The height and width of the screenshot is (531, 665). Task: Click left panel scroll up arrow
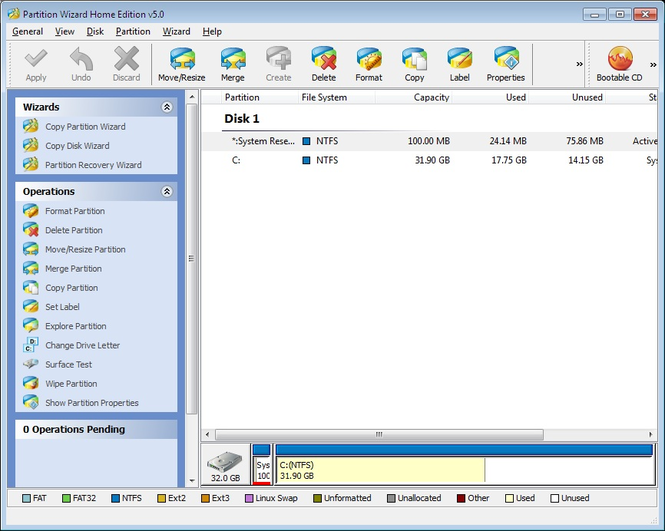[x=192, y=97]
